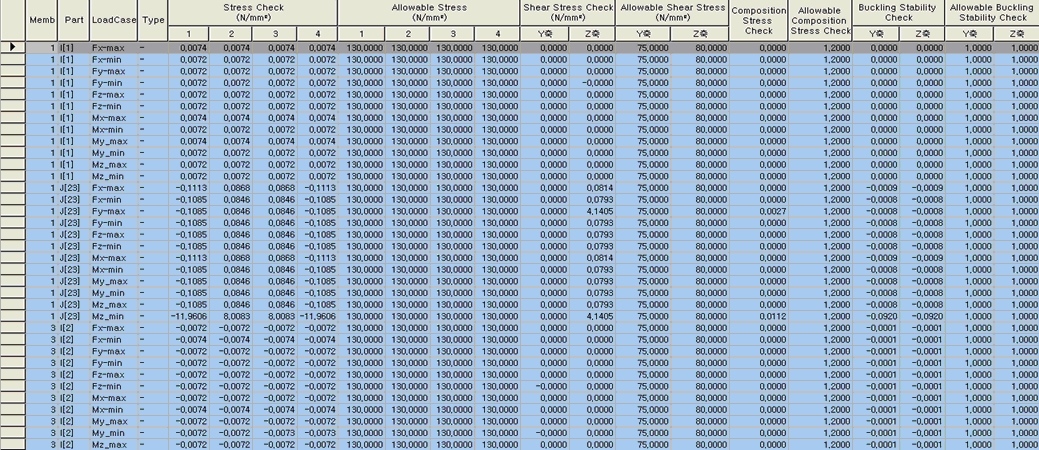The height and width of the screenshot is (450, 1039).
Task: Select the Stress Check group header
Action: [x=252, y=12]
